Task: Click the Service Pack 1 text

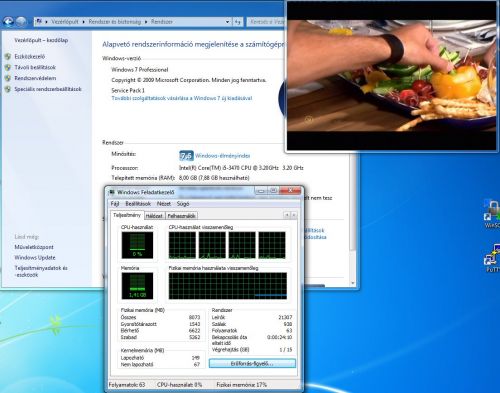Action: [128, 90]
